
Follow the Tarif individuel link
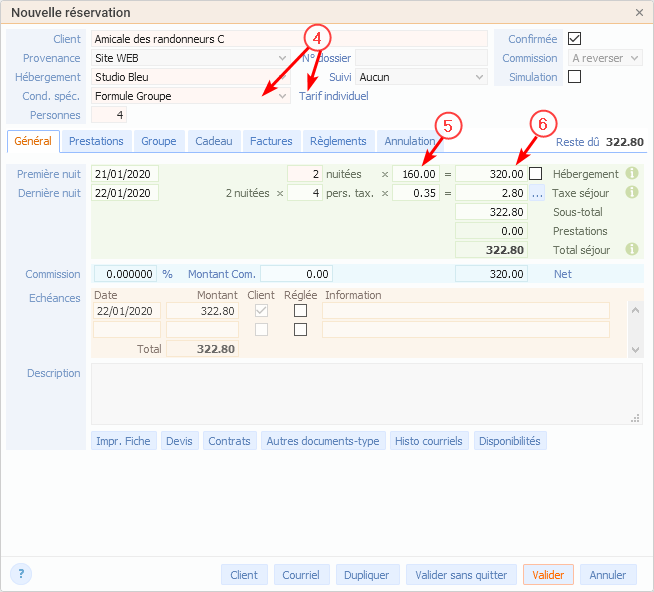click(334, 96)
